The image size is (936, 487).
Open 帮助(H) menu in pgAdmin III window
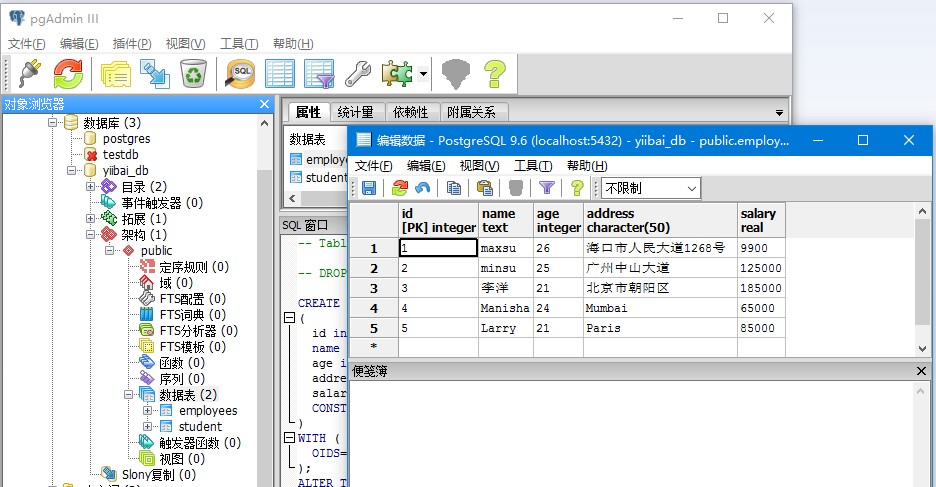point(292,44)
